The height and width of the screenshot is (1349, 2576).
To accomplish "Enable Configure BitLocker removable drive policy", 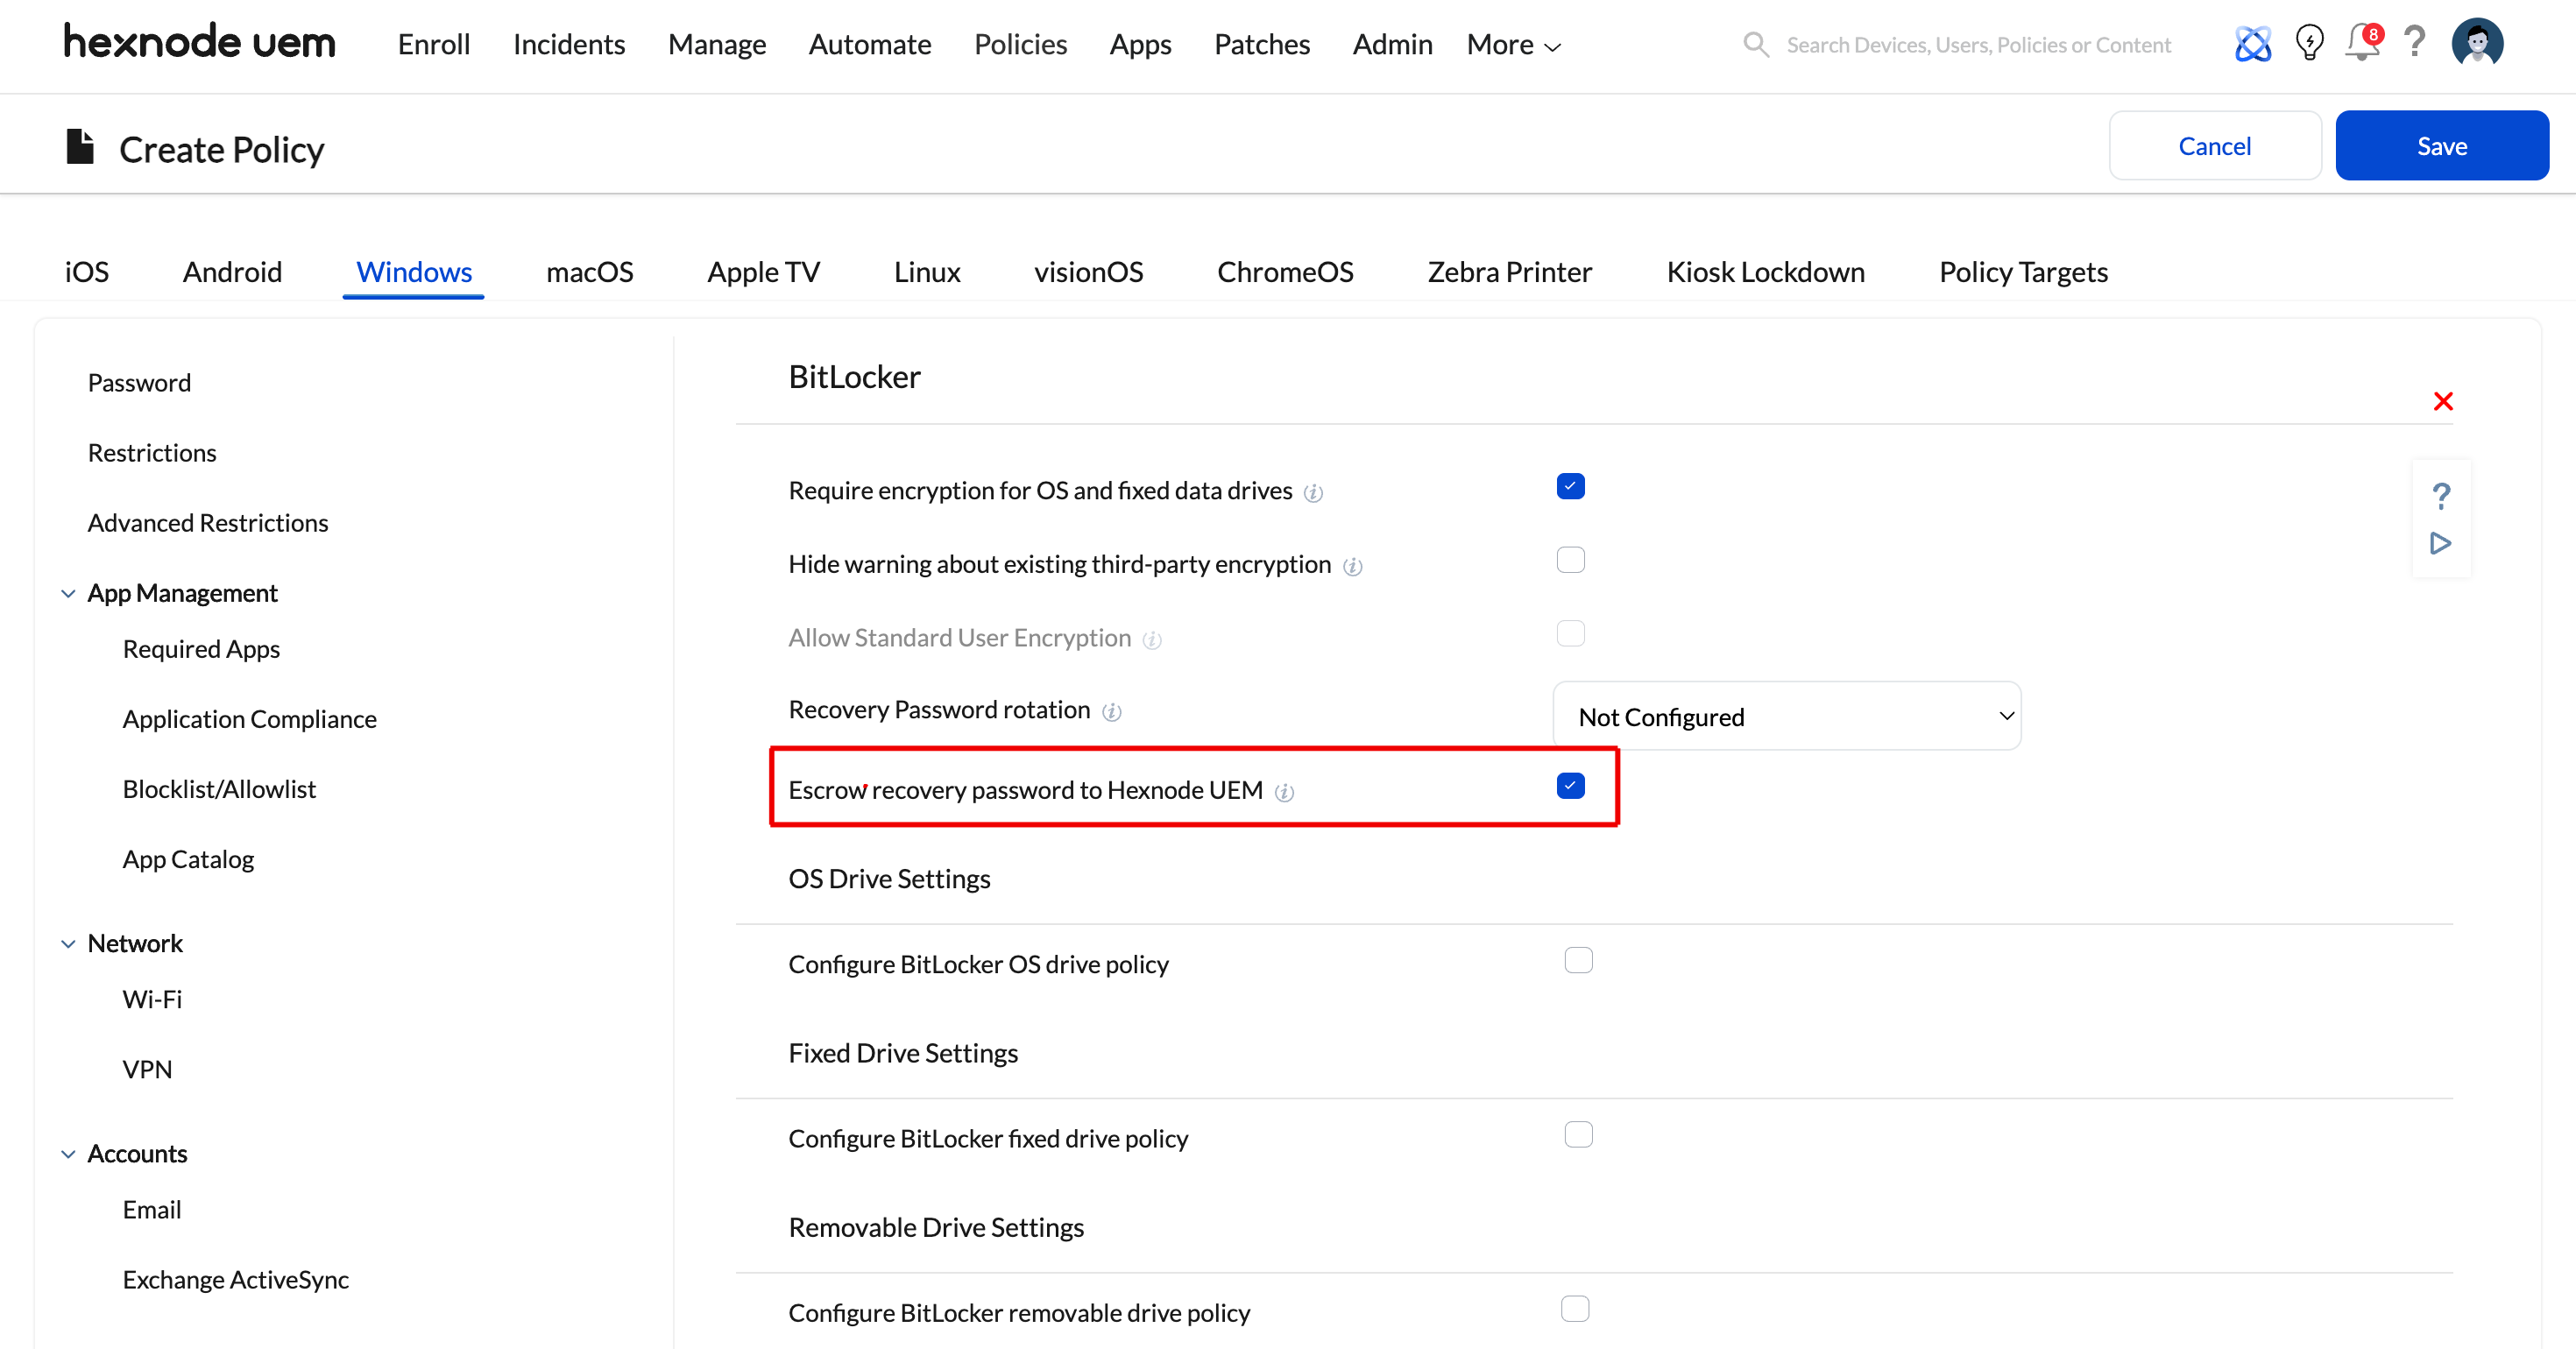I will [1575, 1308].
